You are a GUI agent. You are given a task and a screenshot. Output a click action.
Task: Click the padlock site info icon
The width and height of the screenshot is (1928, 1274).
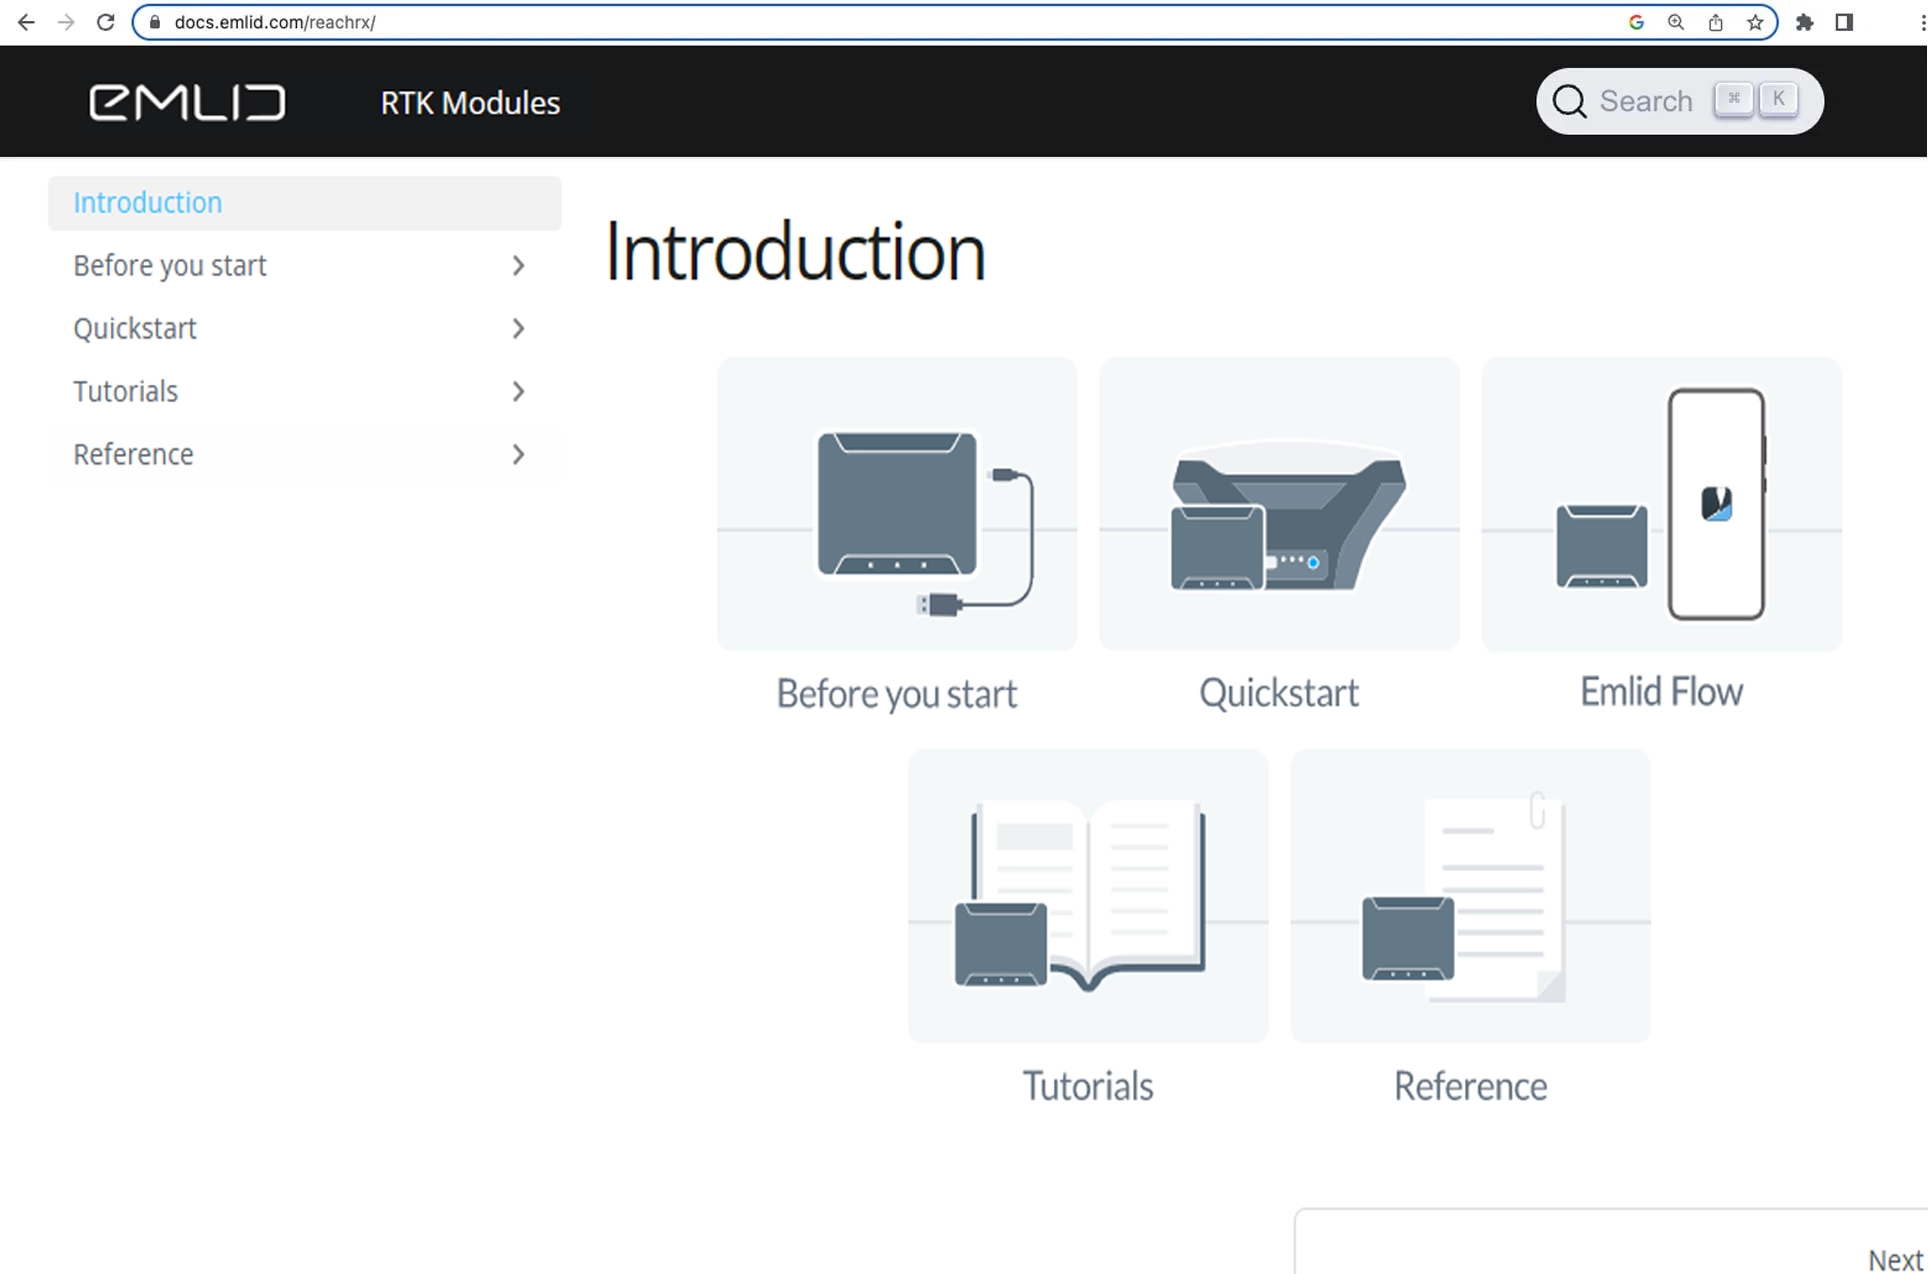click(x=155, y=22)
